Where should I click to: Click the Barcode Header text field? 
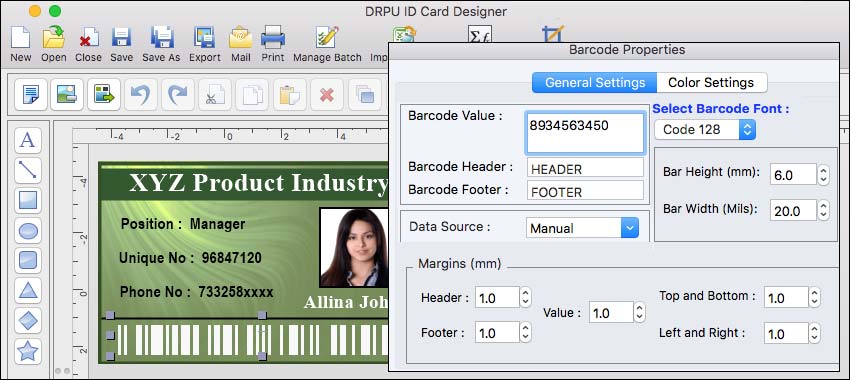pos(585,168)
